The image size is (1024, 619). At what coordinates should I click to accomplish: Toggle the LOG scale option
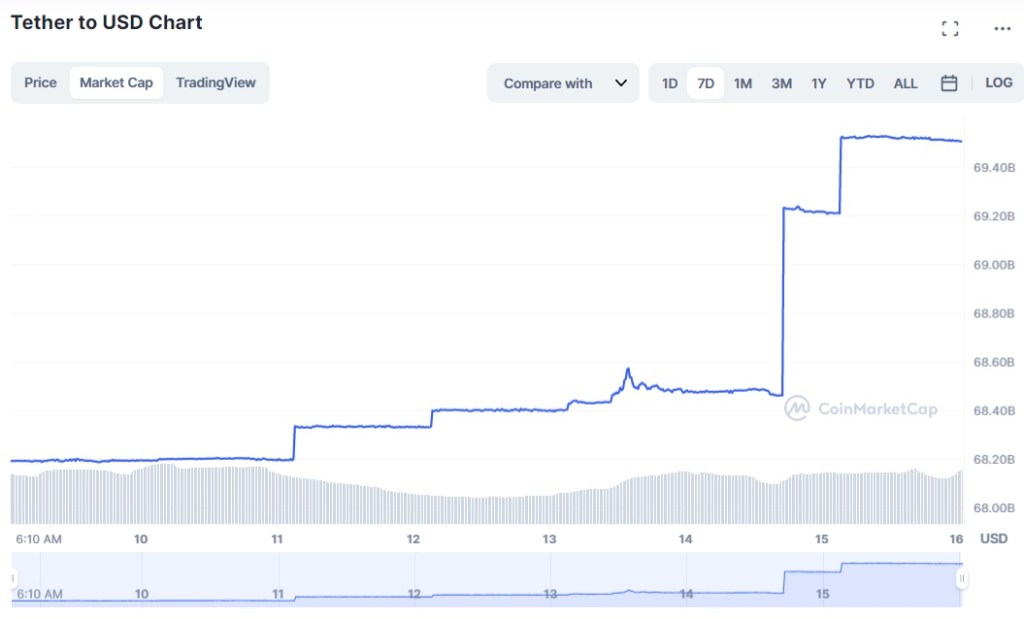click(x=999, y=83)
